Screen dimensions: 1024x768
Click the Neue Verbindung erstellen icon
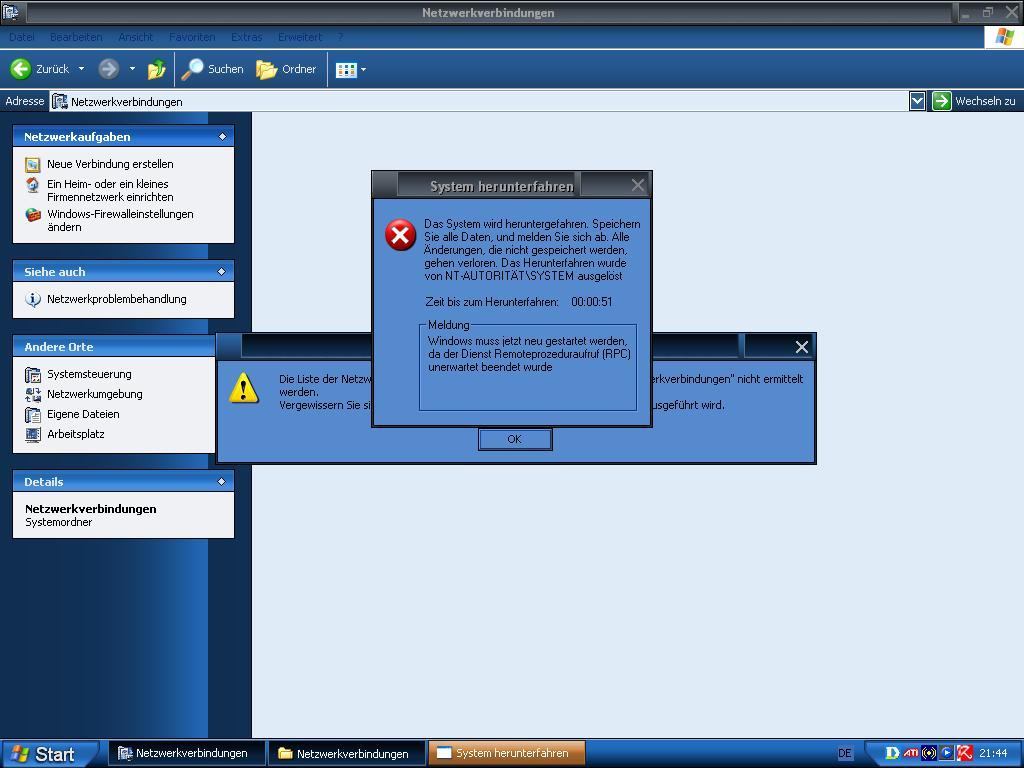(33, 165)
